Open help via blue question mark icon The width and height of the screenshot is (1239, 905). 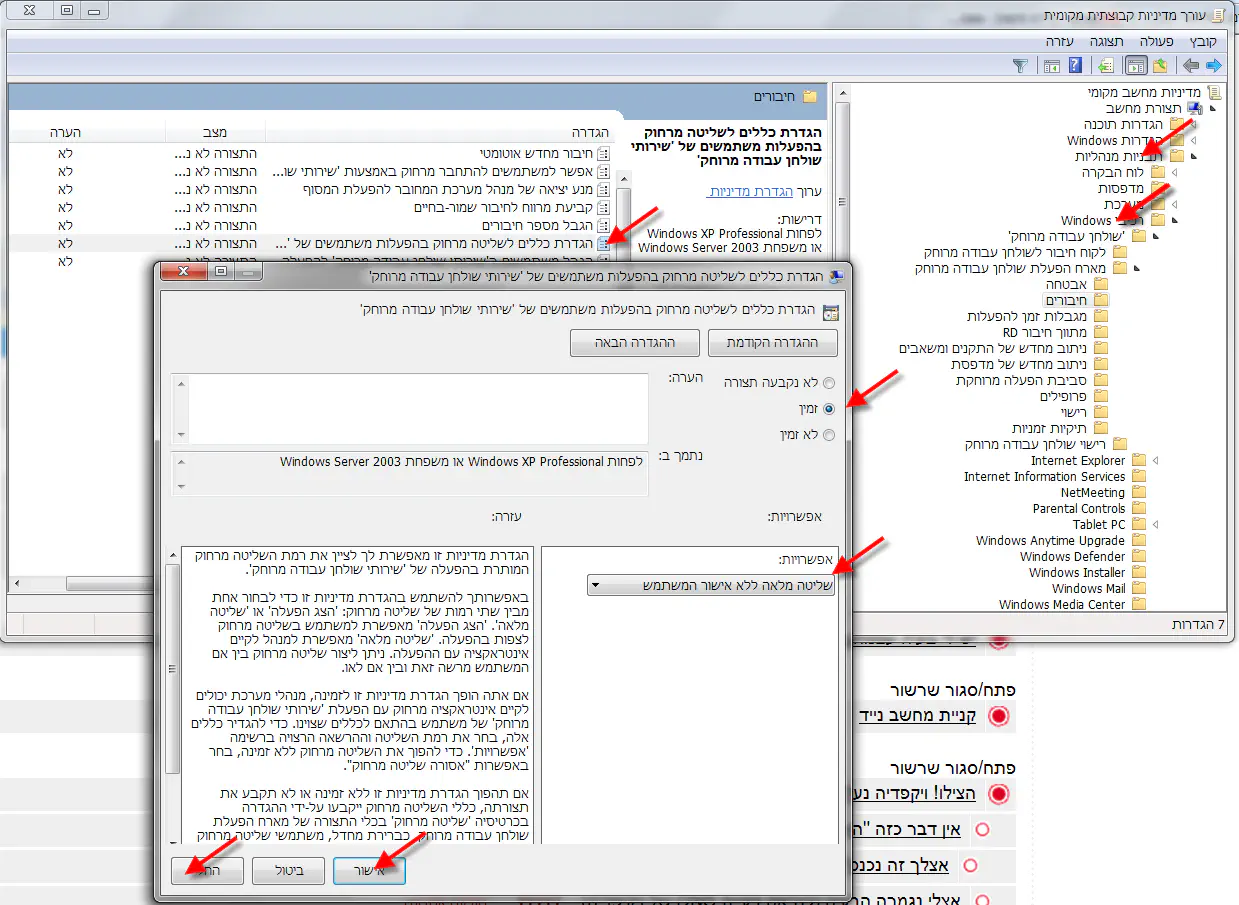(x=1075, y=66)
